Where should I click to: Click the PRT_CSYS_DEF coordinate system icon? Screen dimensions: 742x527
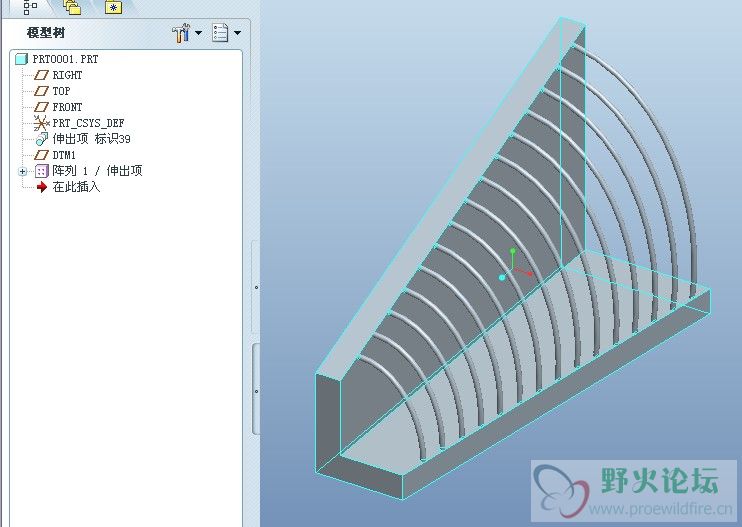click(x=41, y=123)
